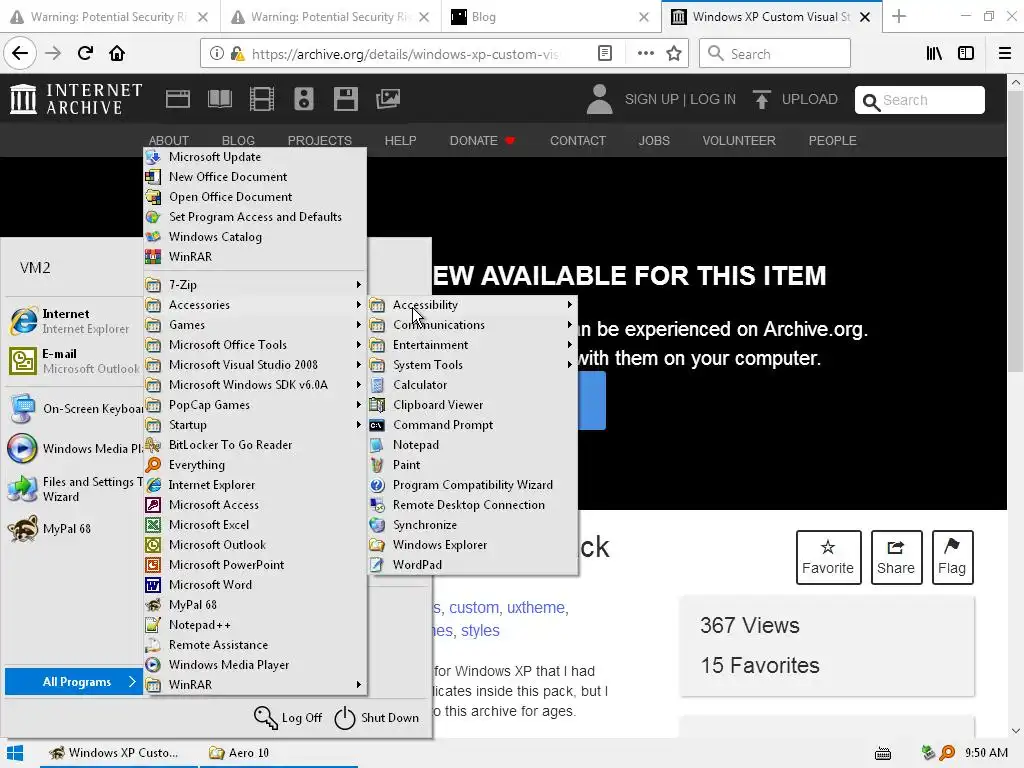Screen dimensions: 1024x768
Task: Launch Notepad from Accessories
Action: (473, 445)
